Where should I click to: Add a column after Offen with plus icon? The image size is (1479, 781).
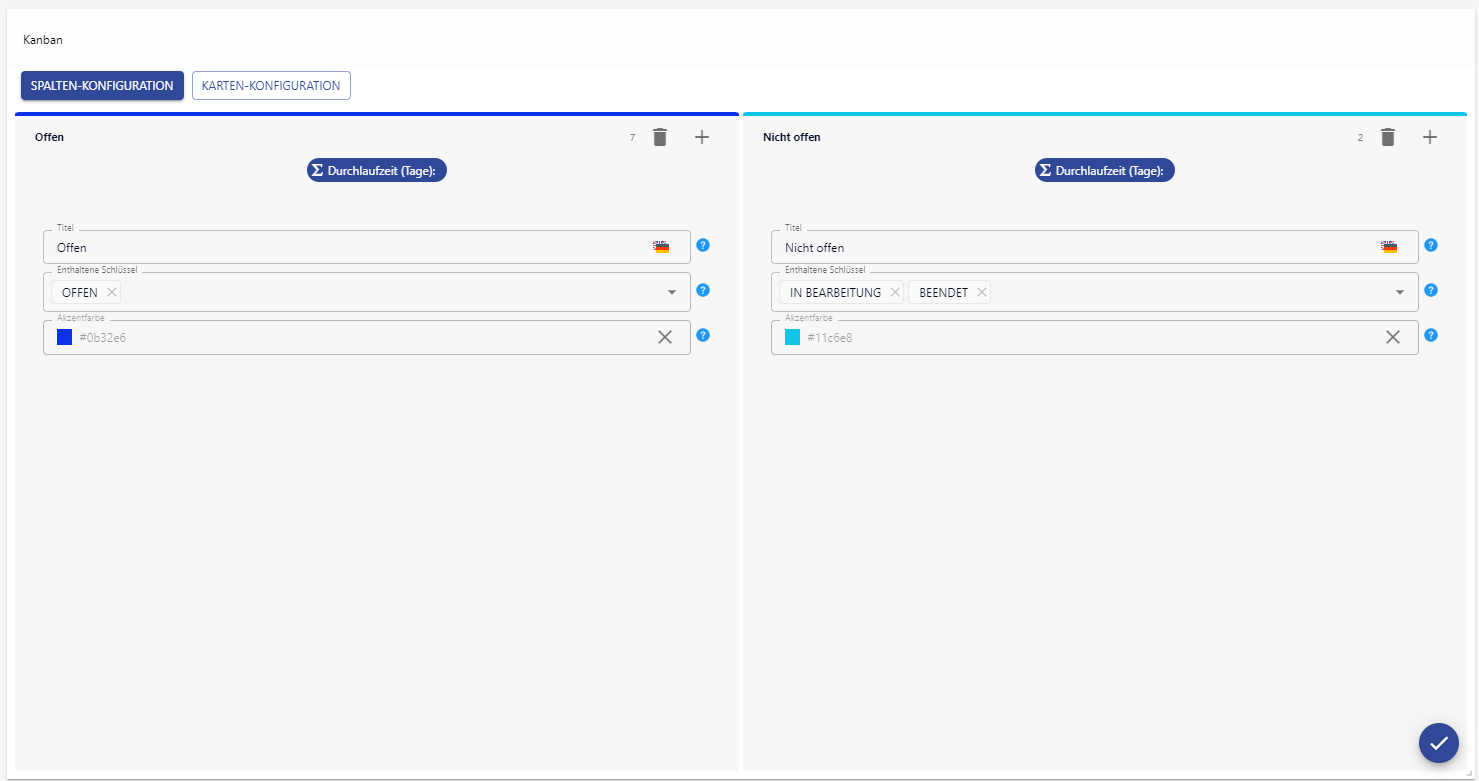coord(702,138)
